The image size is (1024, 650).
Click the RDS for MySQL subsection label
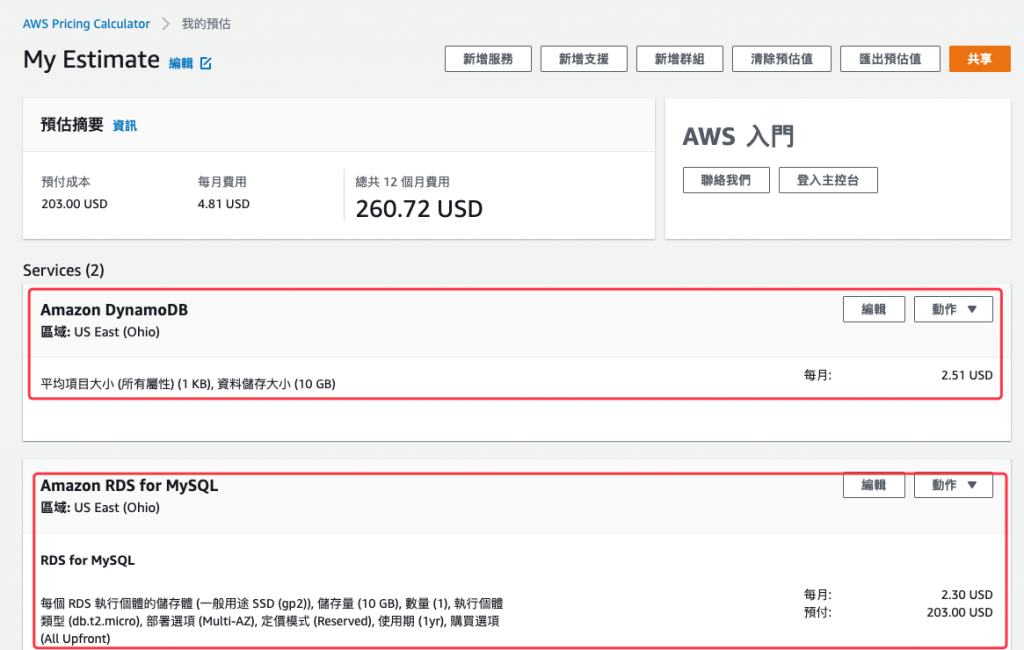click(x=88, y=561)
